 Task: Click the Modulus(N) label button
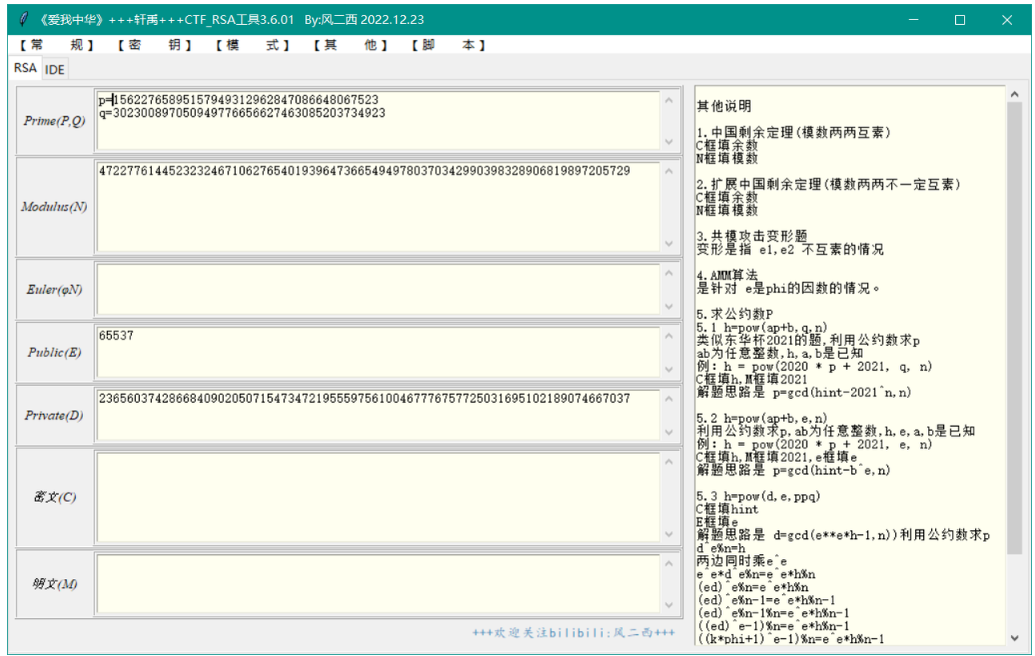(x=55, y=207)
